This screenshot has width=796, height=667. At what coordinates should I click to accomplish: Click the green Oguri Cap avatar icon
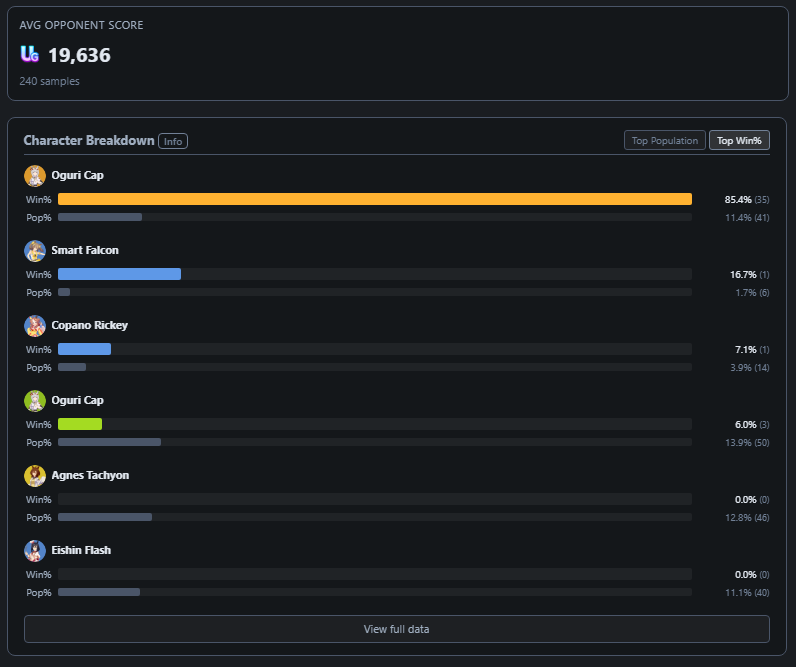(x=35, y=401)
